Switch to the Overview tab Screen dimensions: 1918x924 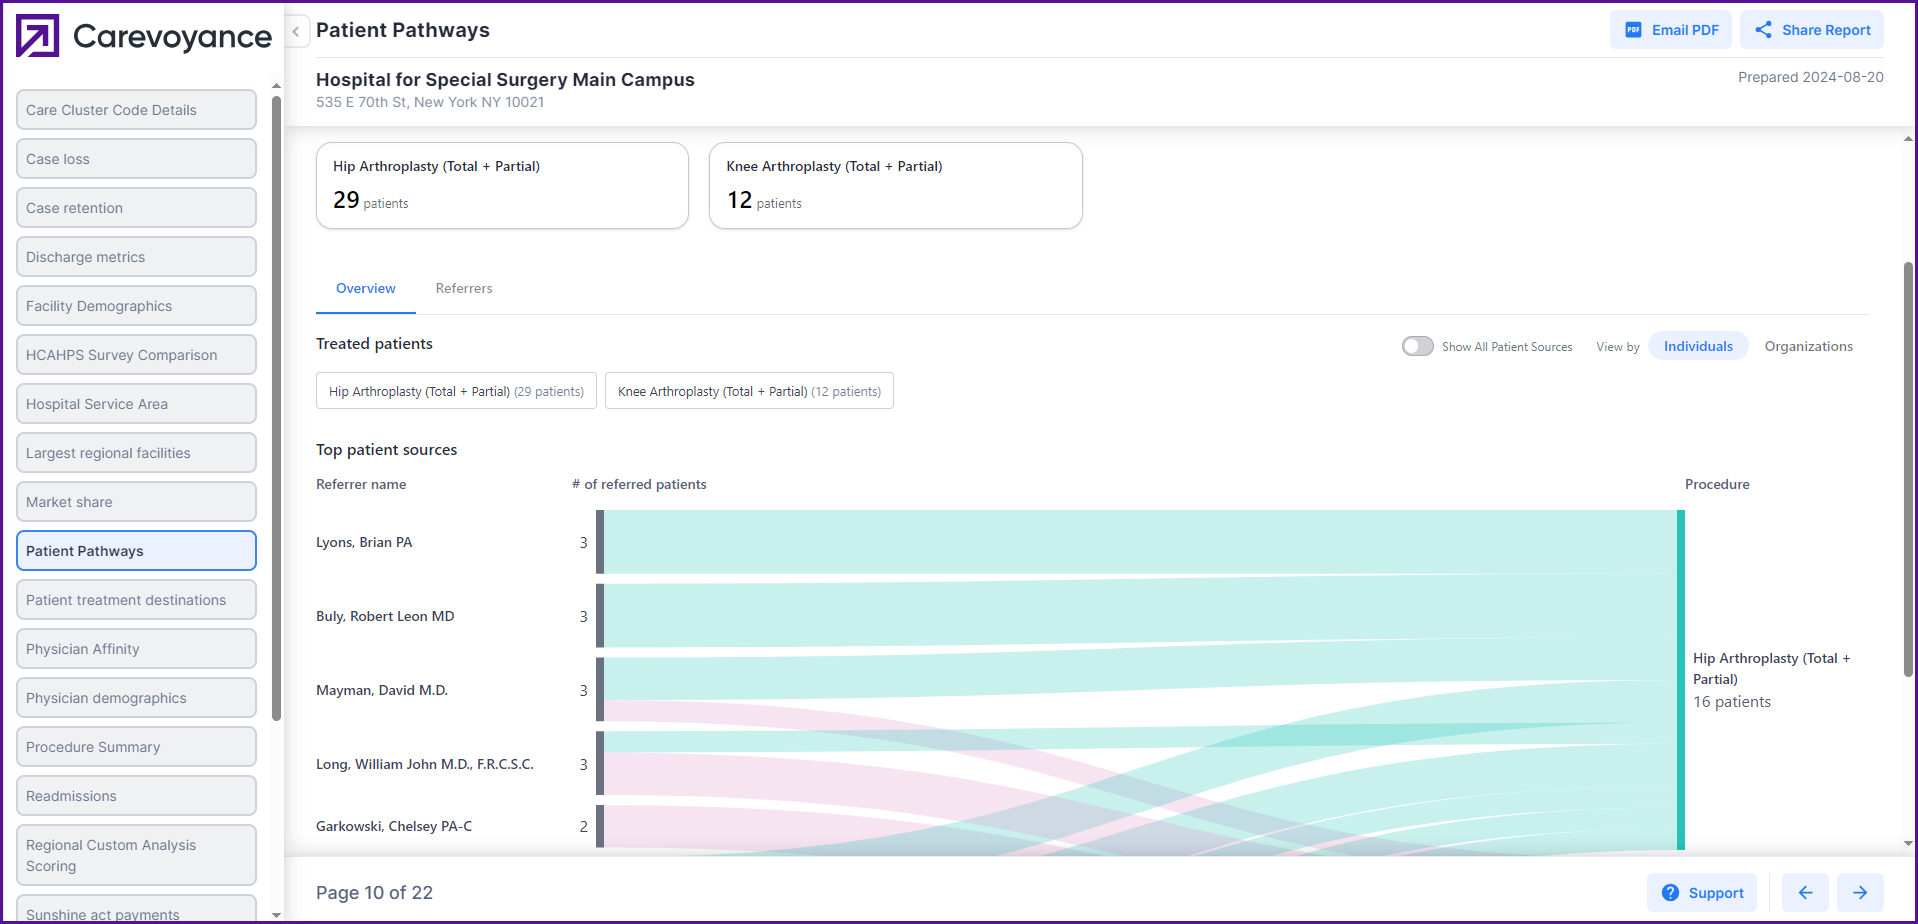[366, 288]
